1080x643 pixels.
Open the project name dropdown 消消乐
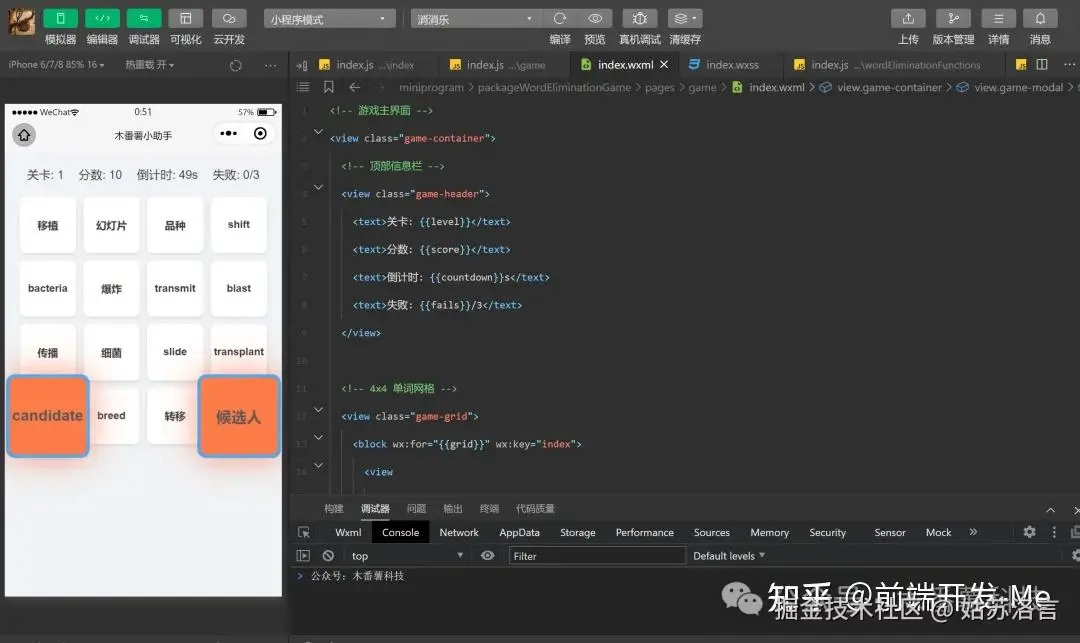coord(476,19)
